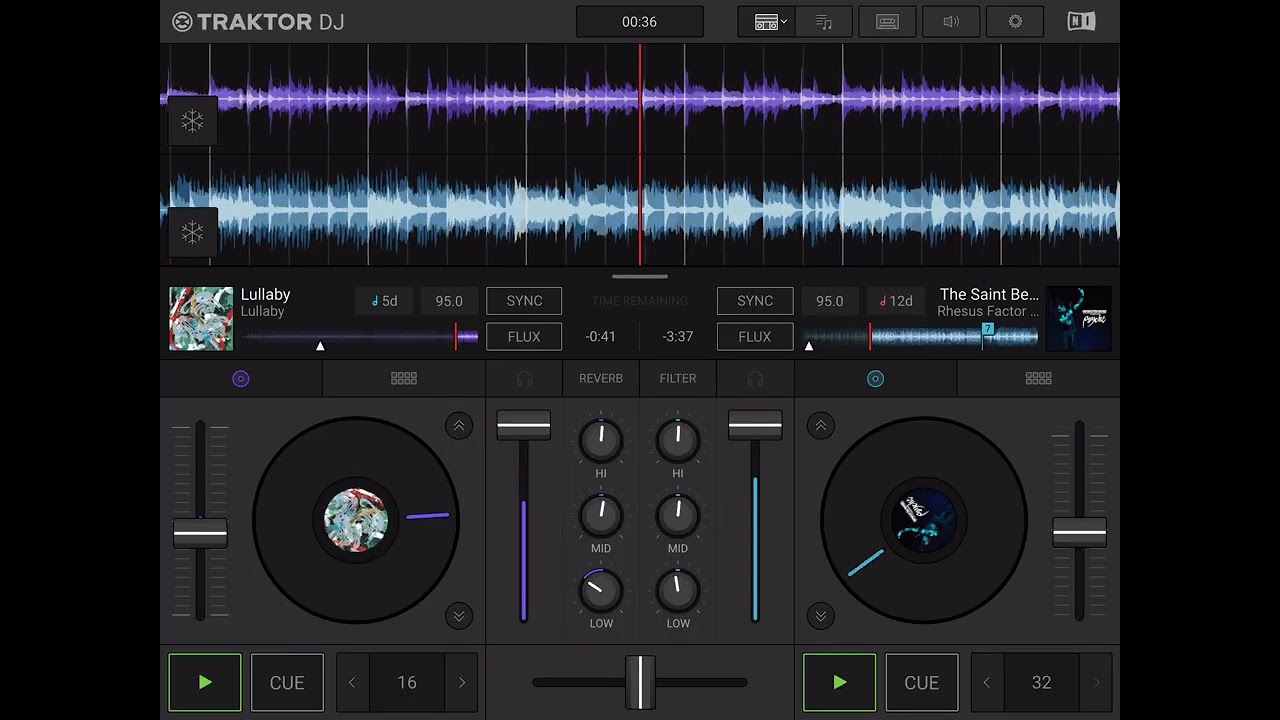Toggle FLUX on the Lullaby deck
Viewport: 1280px width, 720px height.
(x=524, y=337)
